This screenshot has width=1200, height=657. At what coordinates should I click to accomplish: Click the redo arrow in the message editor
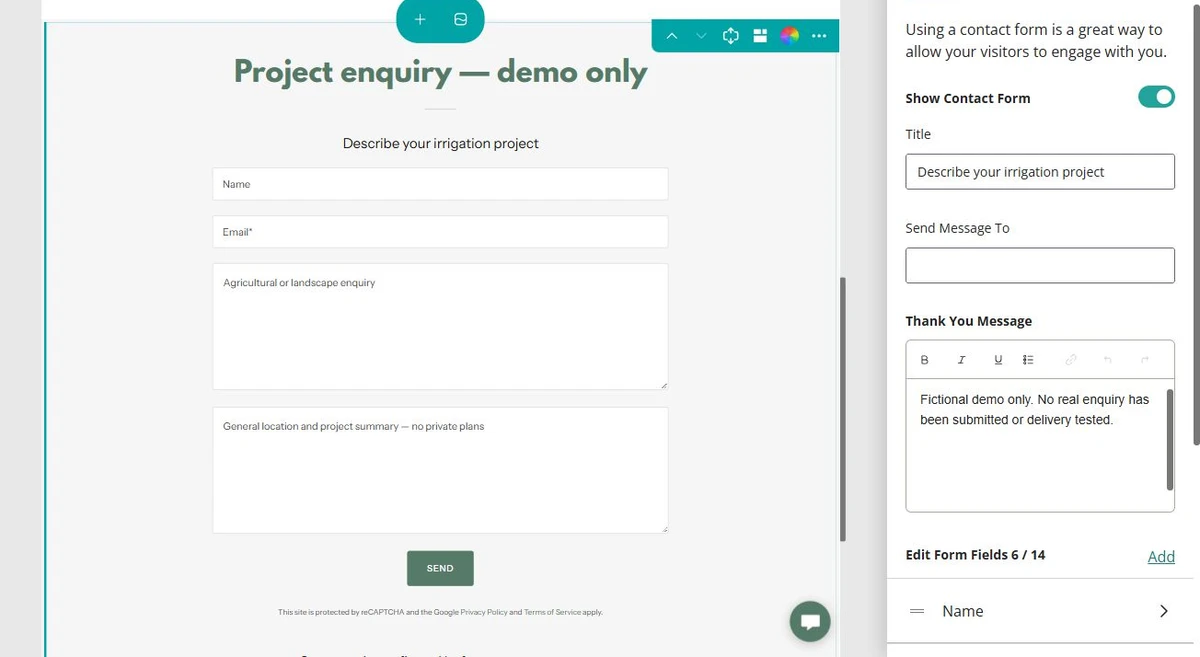tap(1145, 360)
